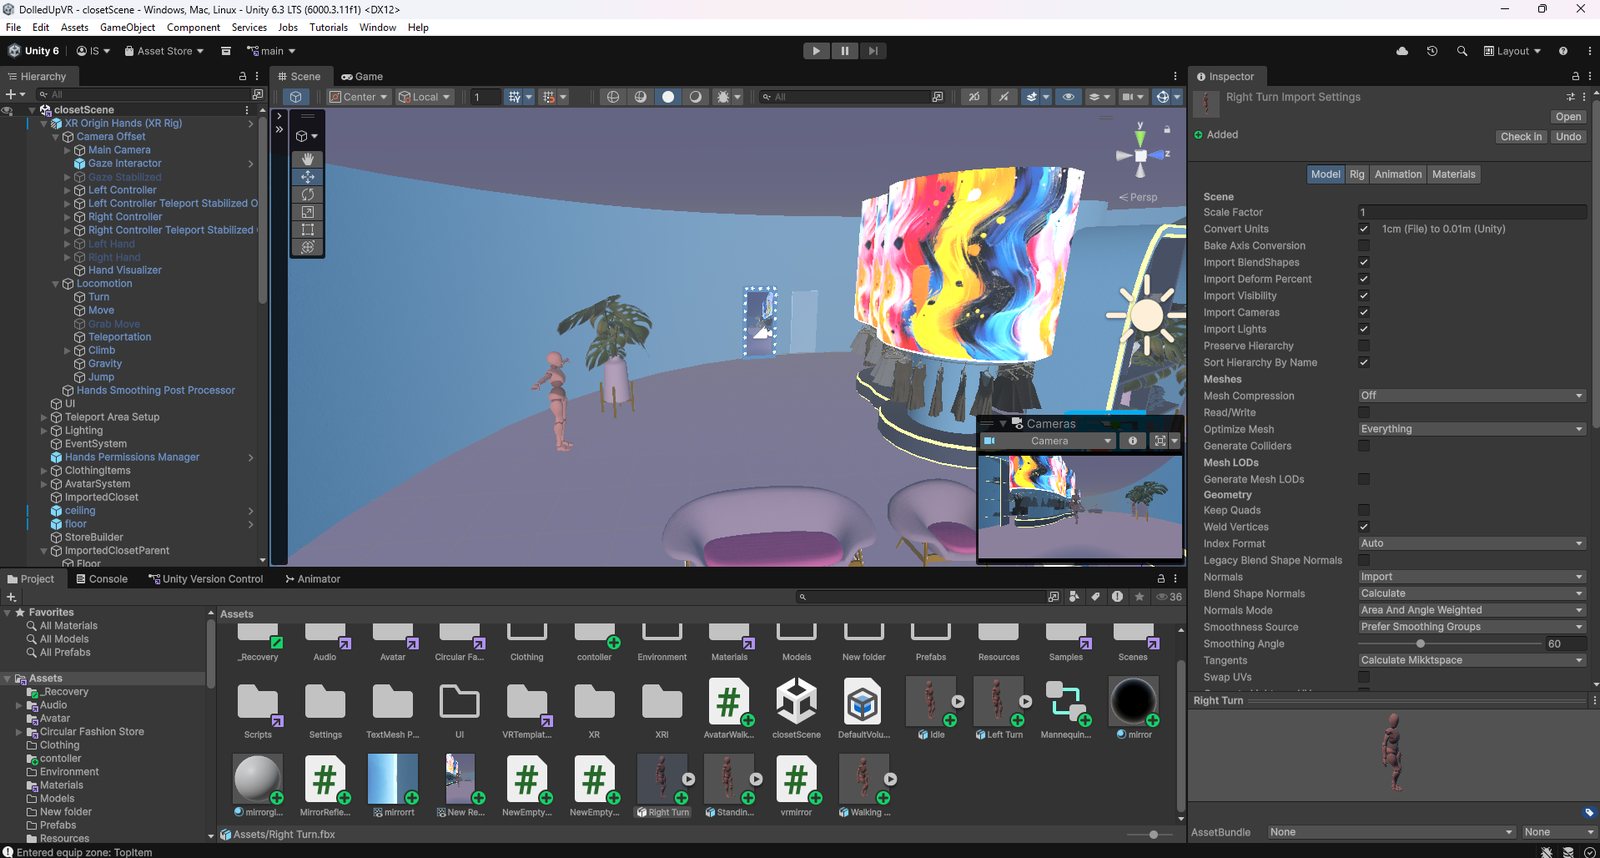Toggle the Convert Units checkbox
Viewport: 1600px width, 858px height.
pos(1364,229)
